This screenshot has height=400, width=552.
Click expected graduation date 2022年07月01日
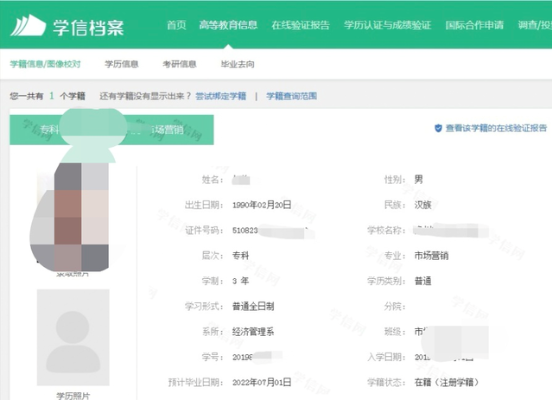pyautogui.click(x=262, y=382)
